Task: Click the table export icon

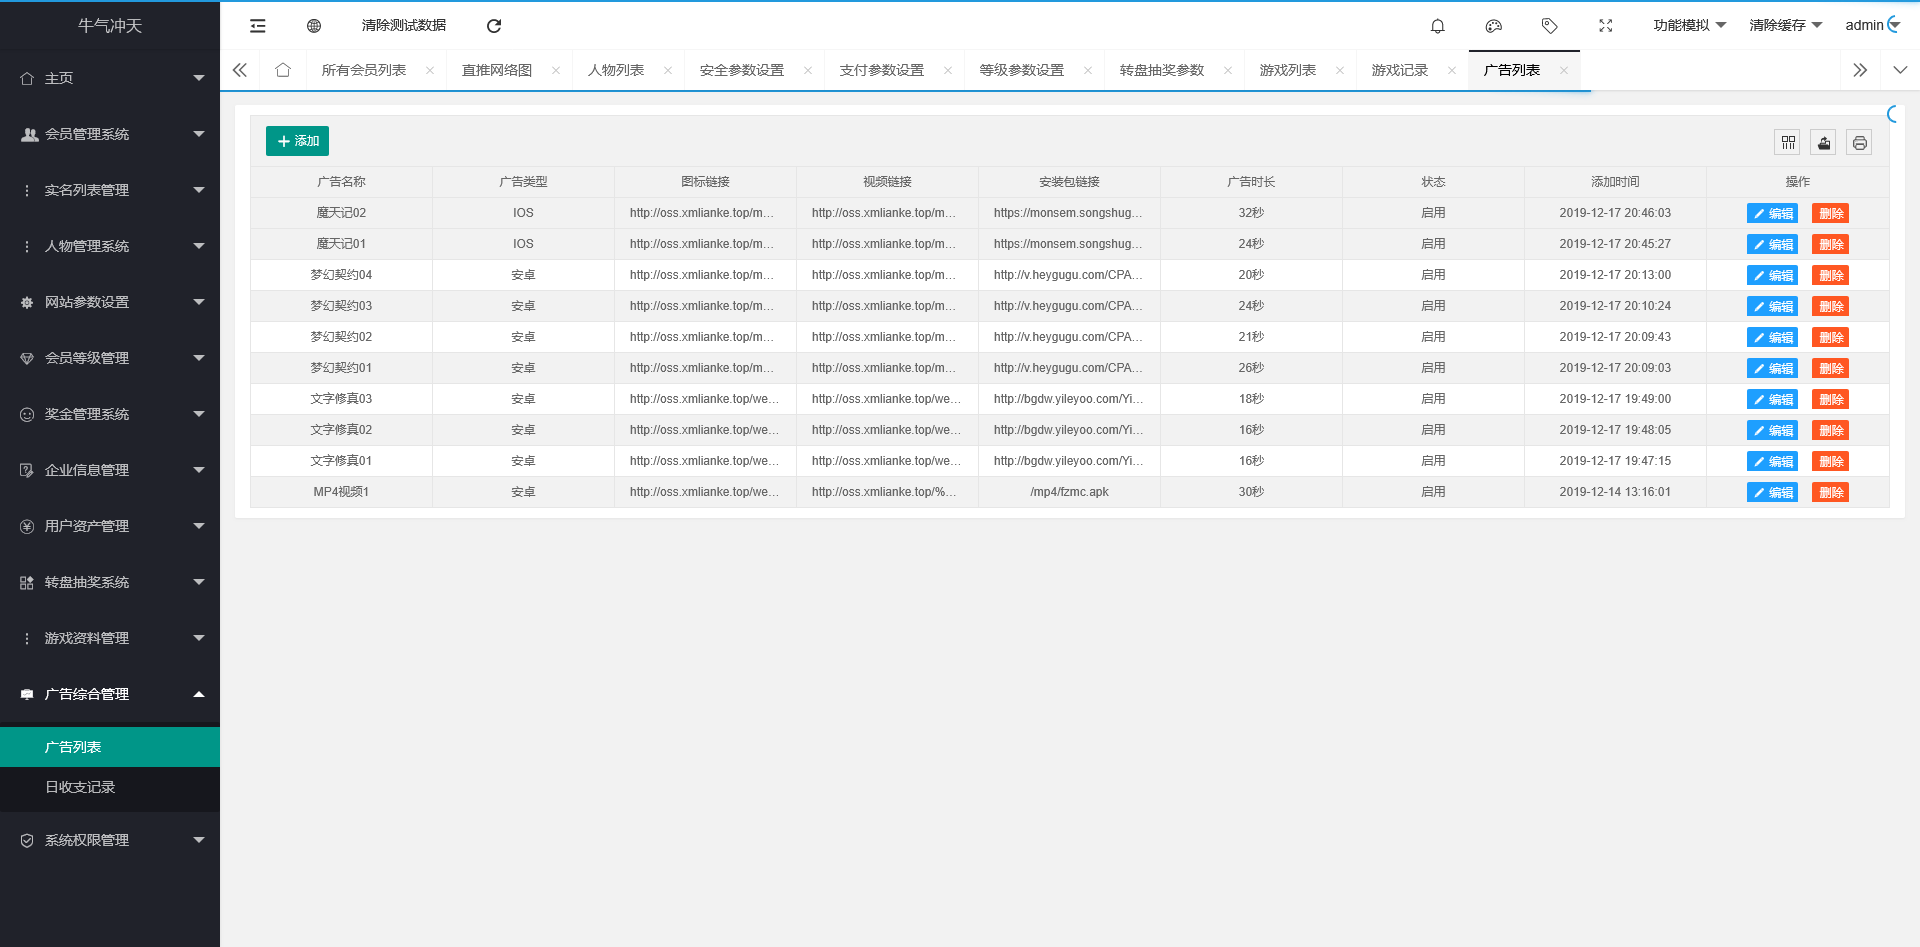Action: [1824, 143]
